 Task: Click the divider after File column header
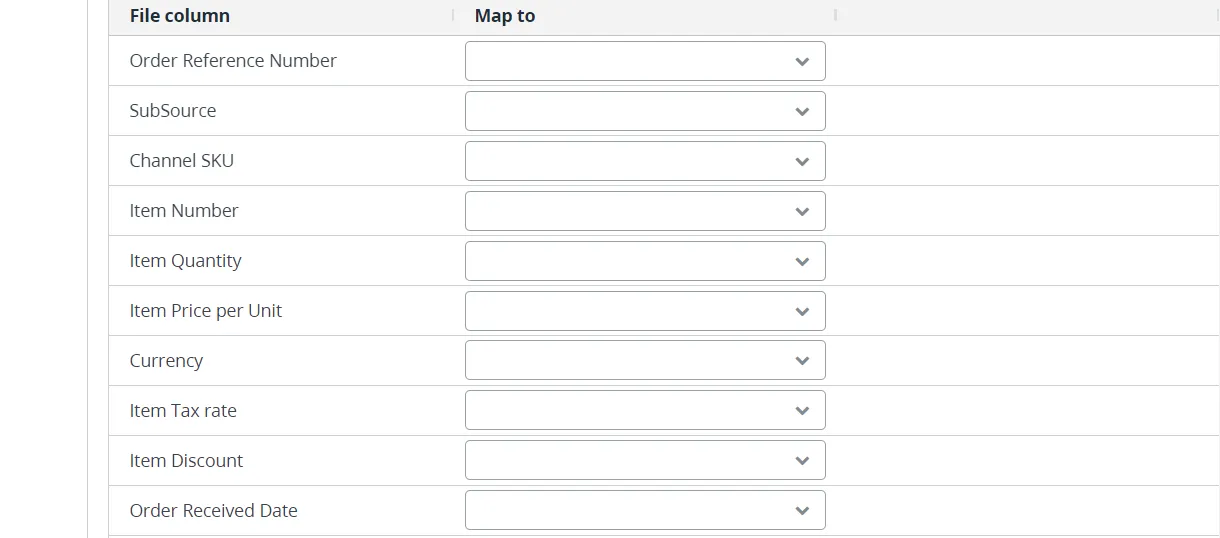(453, 16)
